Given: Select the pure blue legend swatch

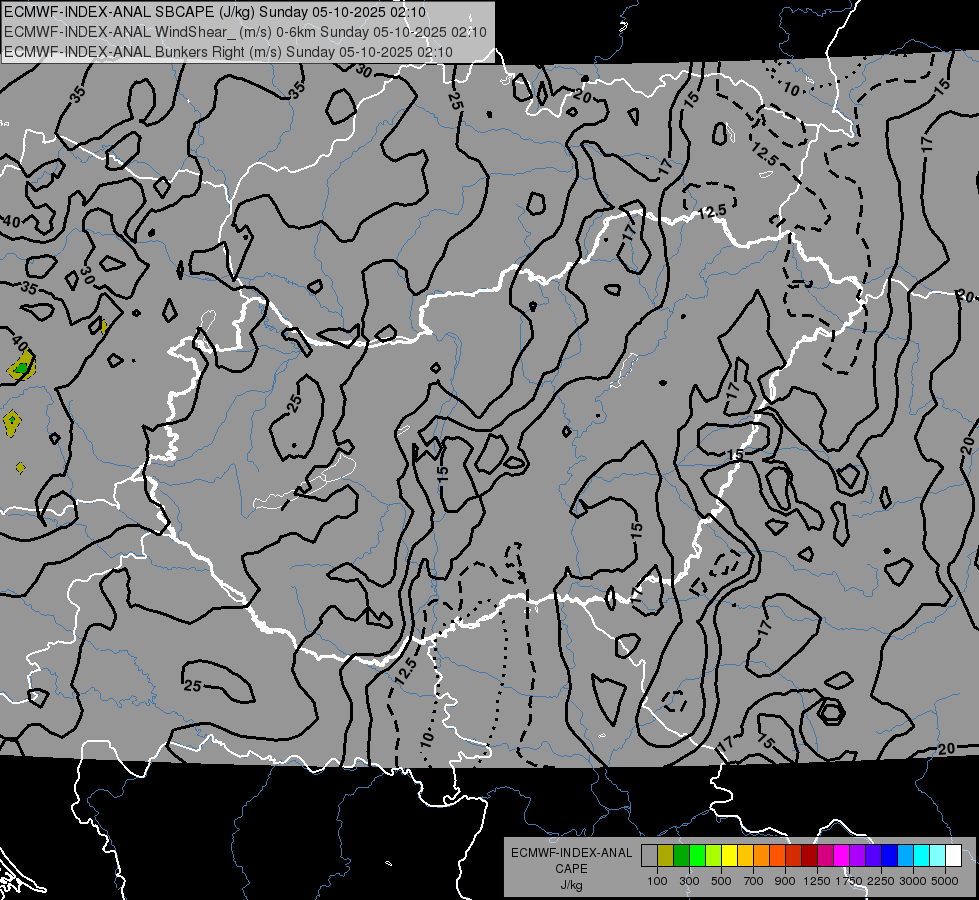Looking at the screenshot, I should tap(890, 855).
